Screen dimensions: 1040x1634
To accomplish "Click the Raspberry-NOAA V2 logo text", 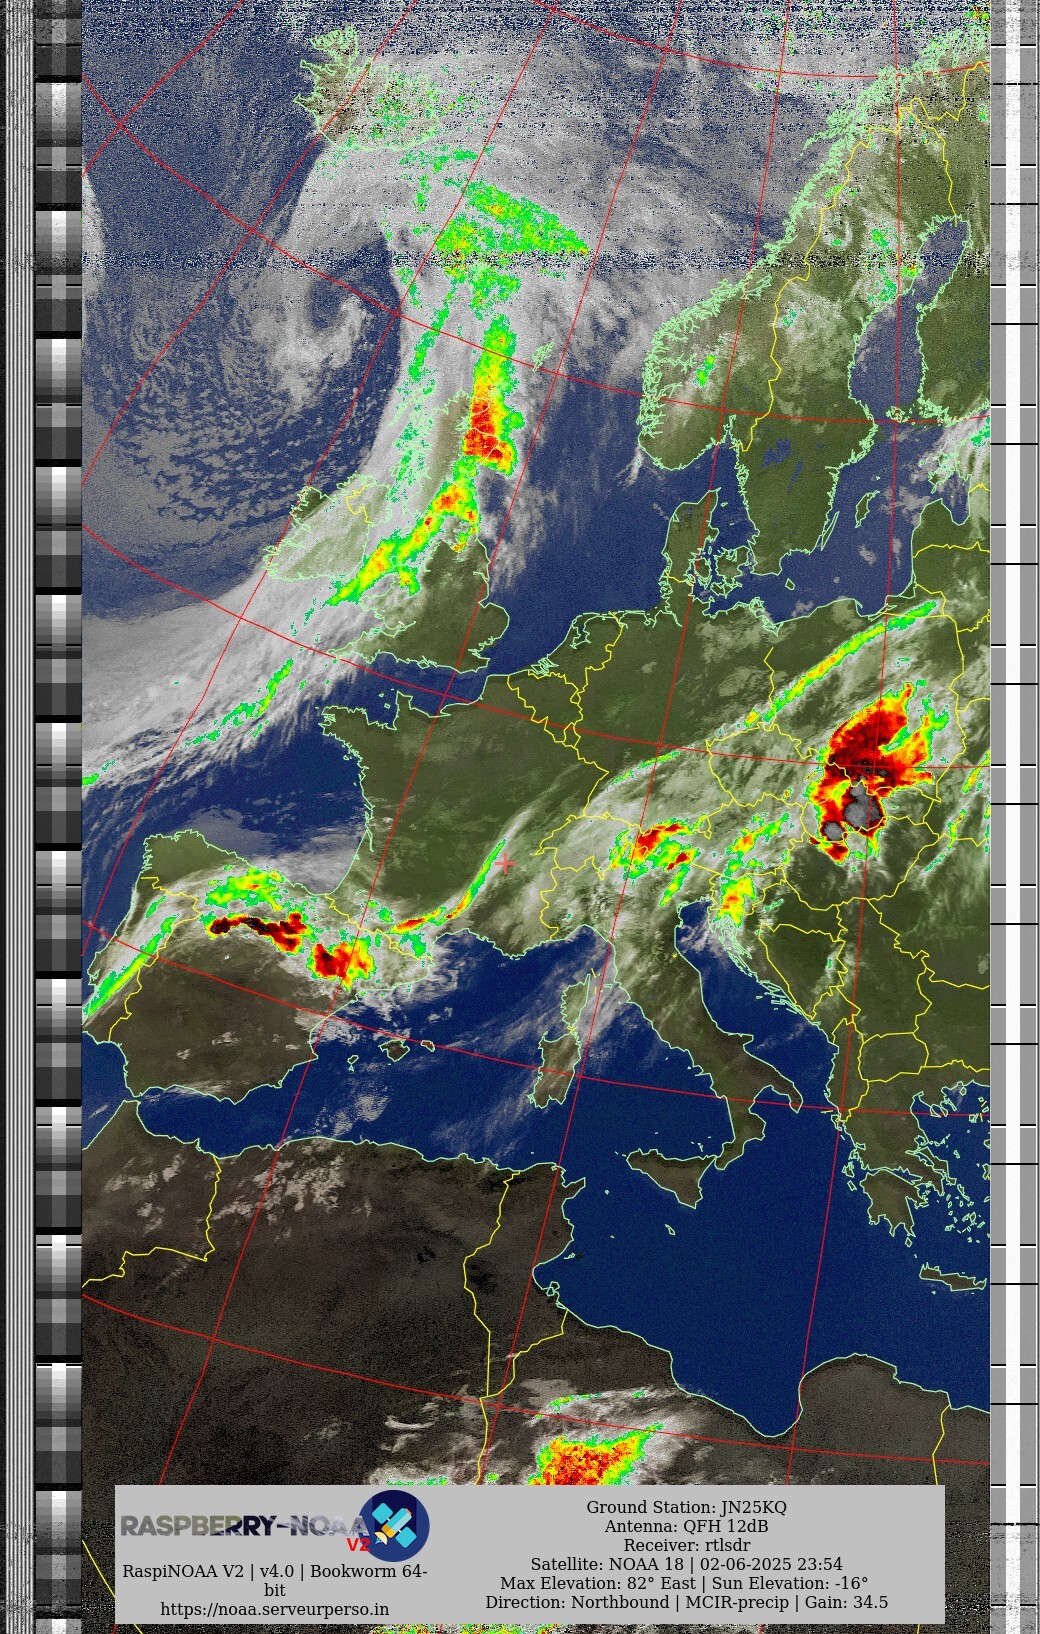I will [x=245, y=1527].
